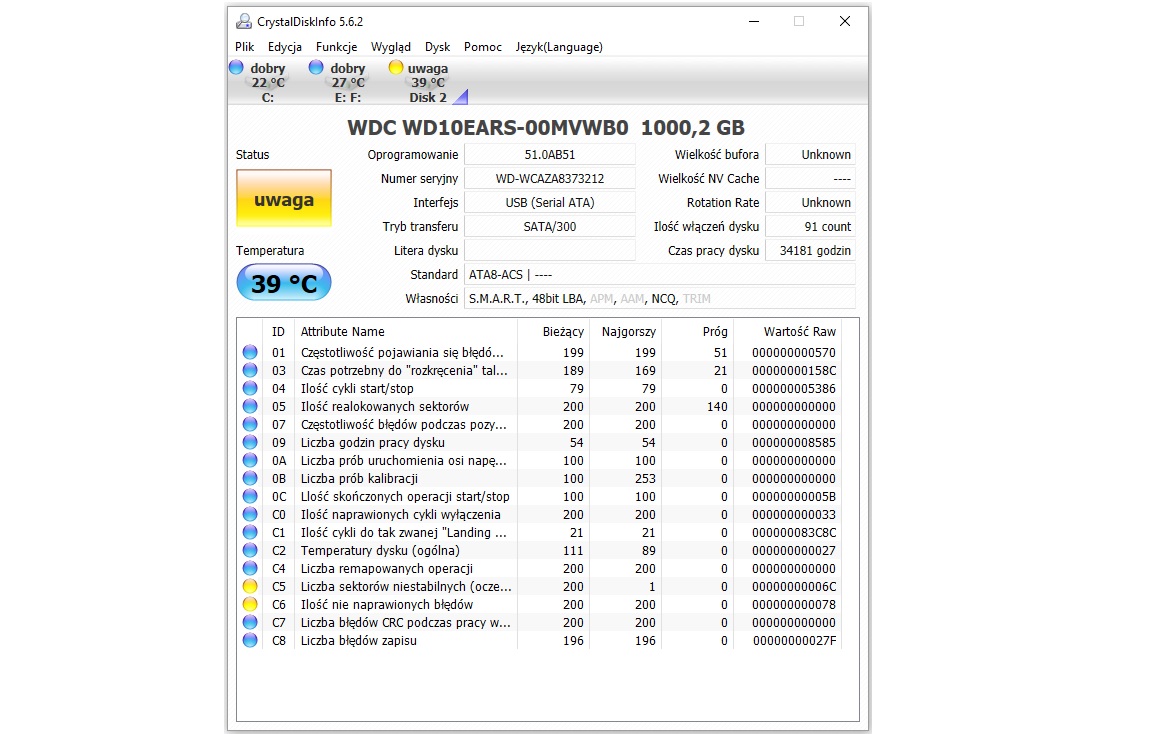The image size is (1152, 734).
Task: Click the yellow warning icon for attribute C5
Action: pos(250,586)
